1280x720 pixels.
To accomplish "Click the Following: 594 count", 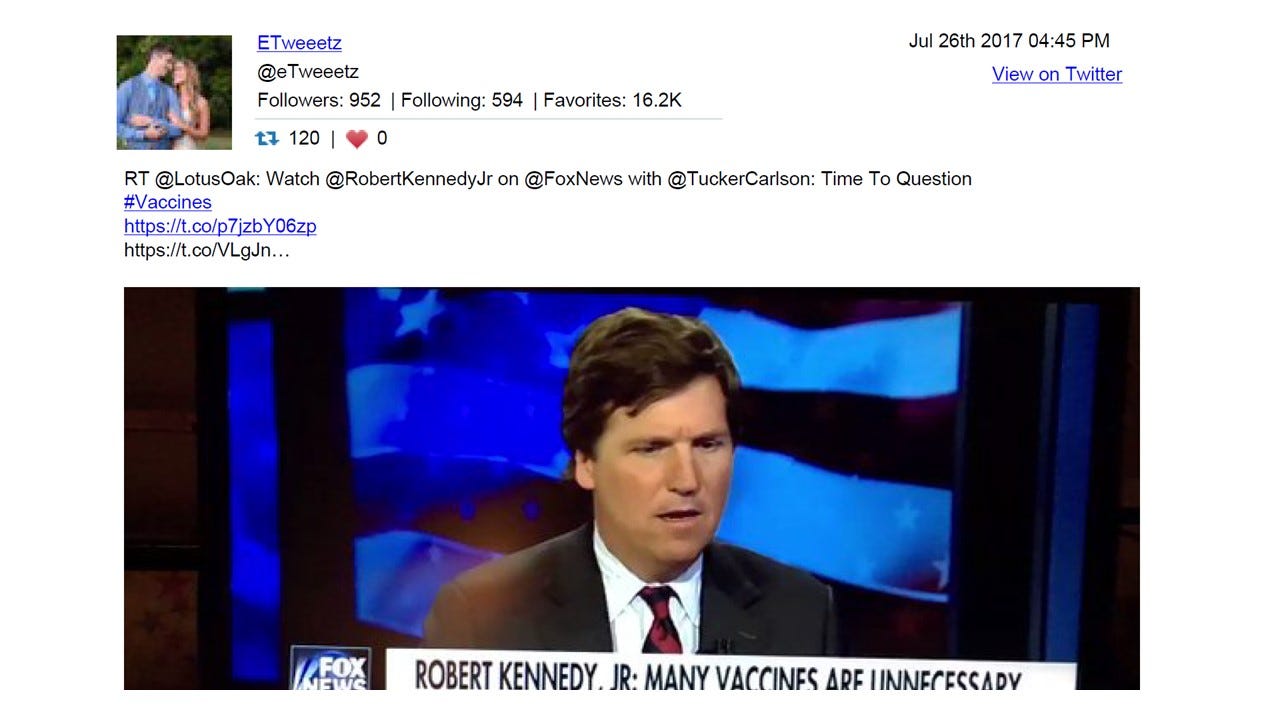I will pyautogui.click(x=462, y=100).
